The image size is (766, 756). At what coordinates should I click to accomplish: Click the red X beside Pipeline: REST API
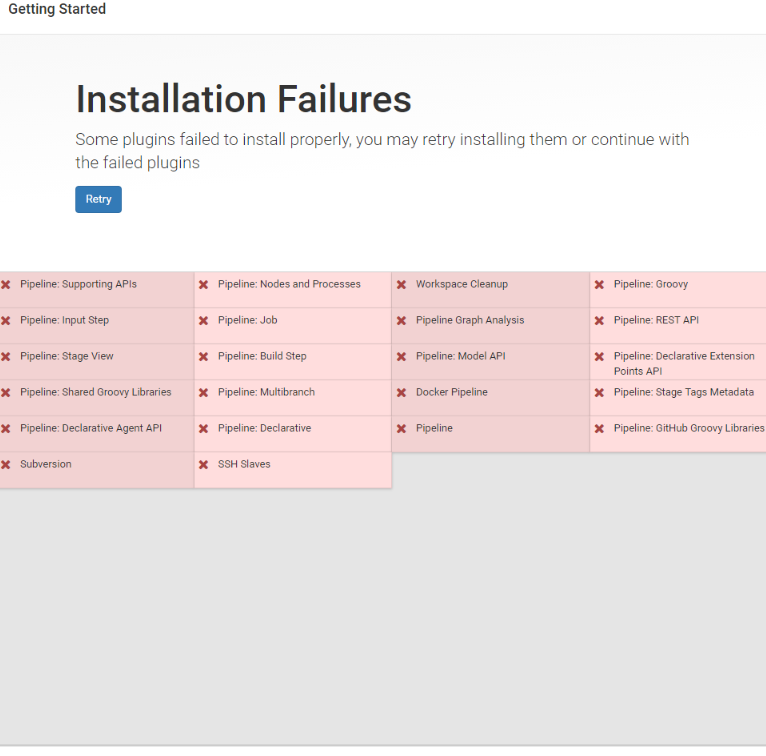(x=600, y=321)
